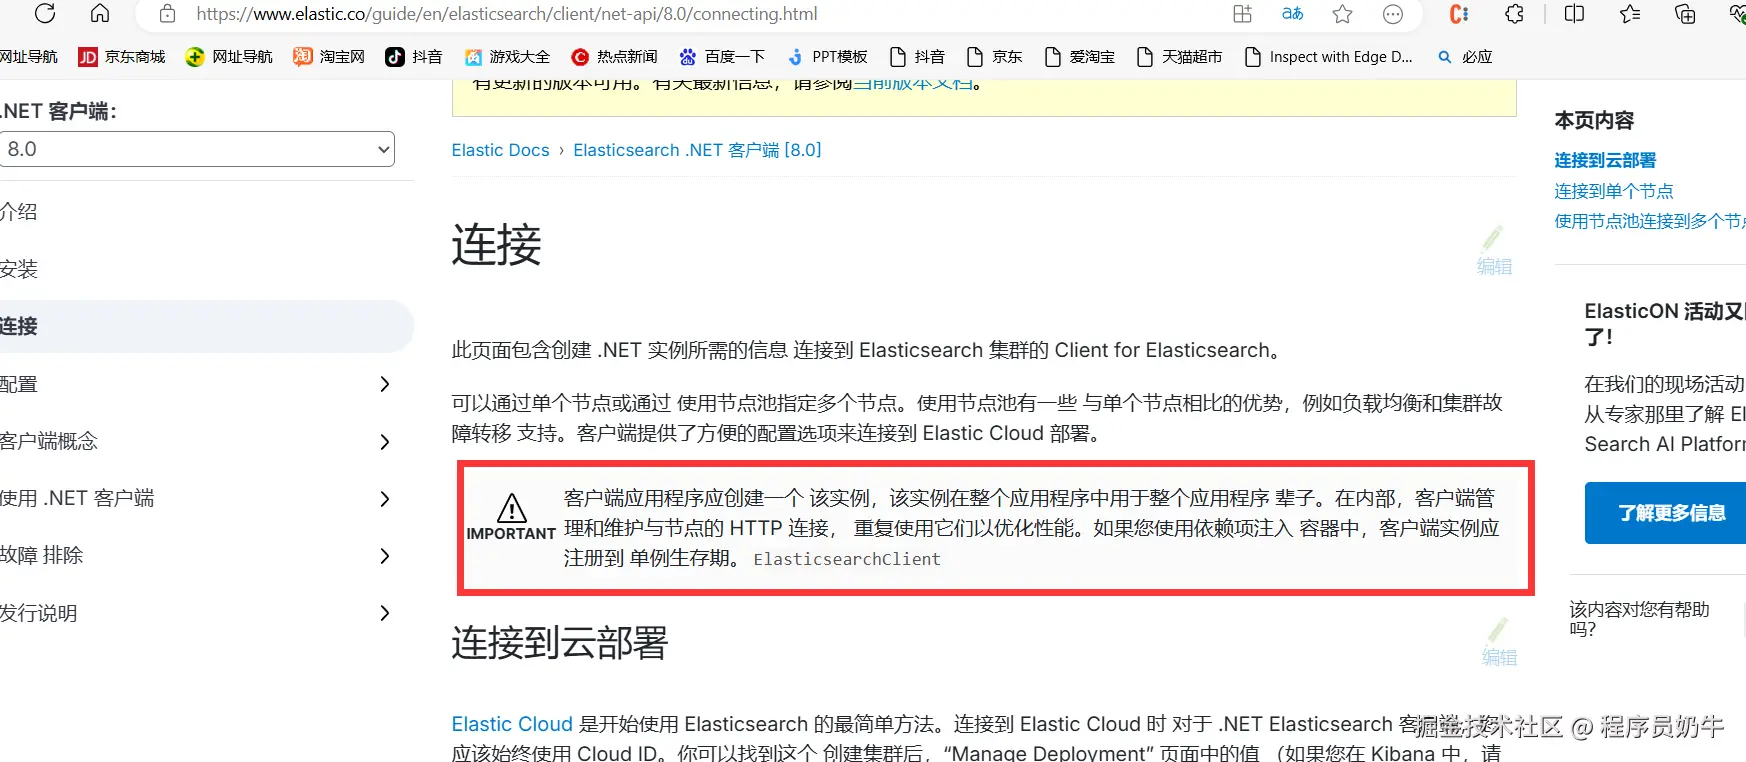Click Elastic Docs breadcrumb link
Screen dimensions: 1746x762
coord(500,150)
